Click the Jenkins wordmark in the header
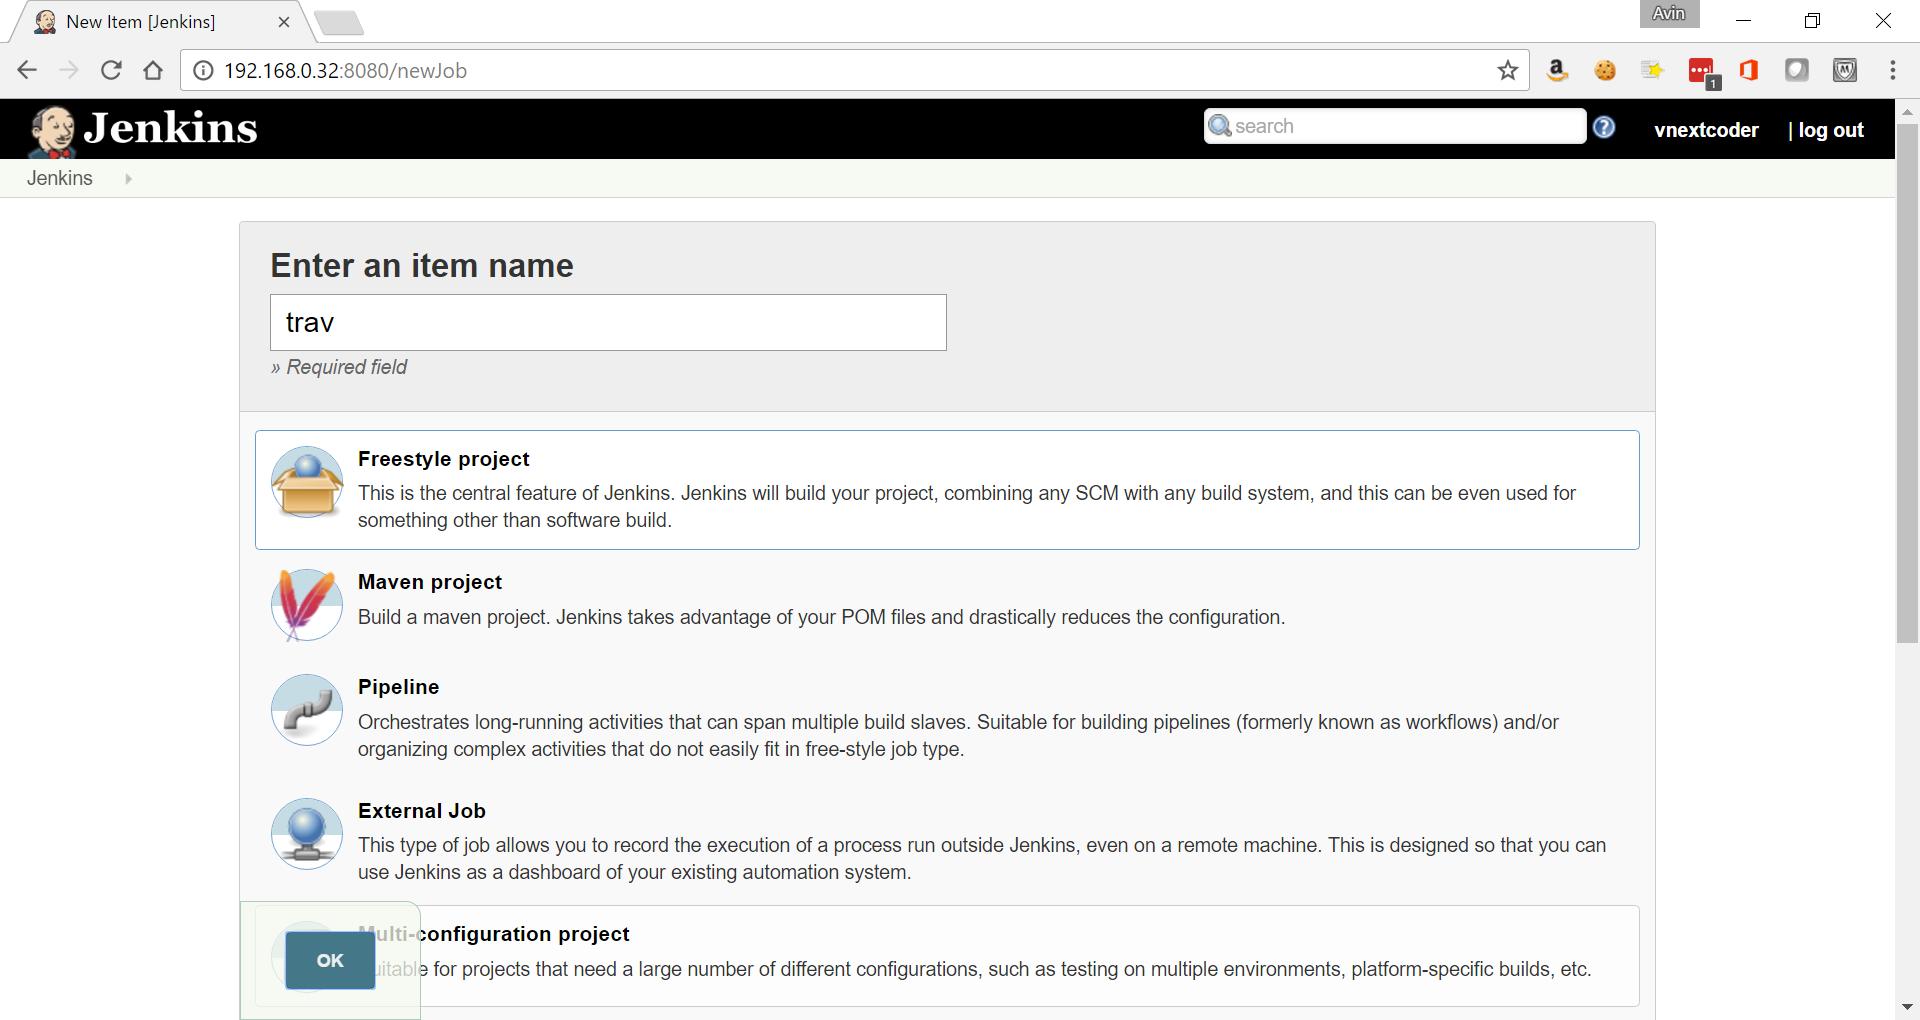1920x1020 pixels. (x=170, y=128)
